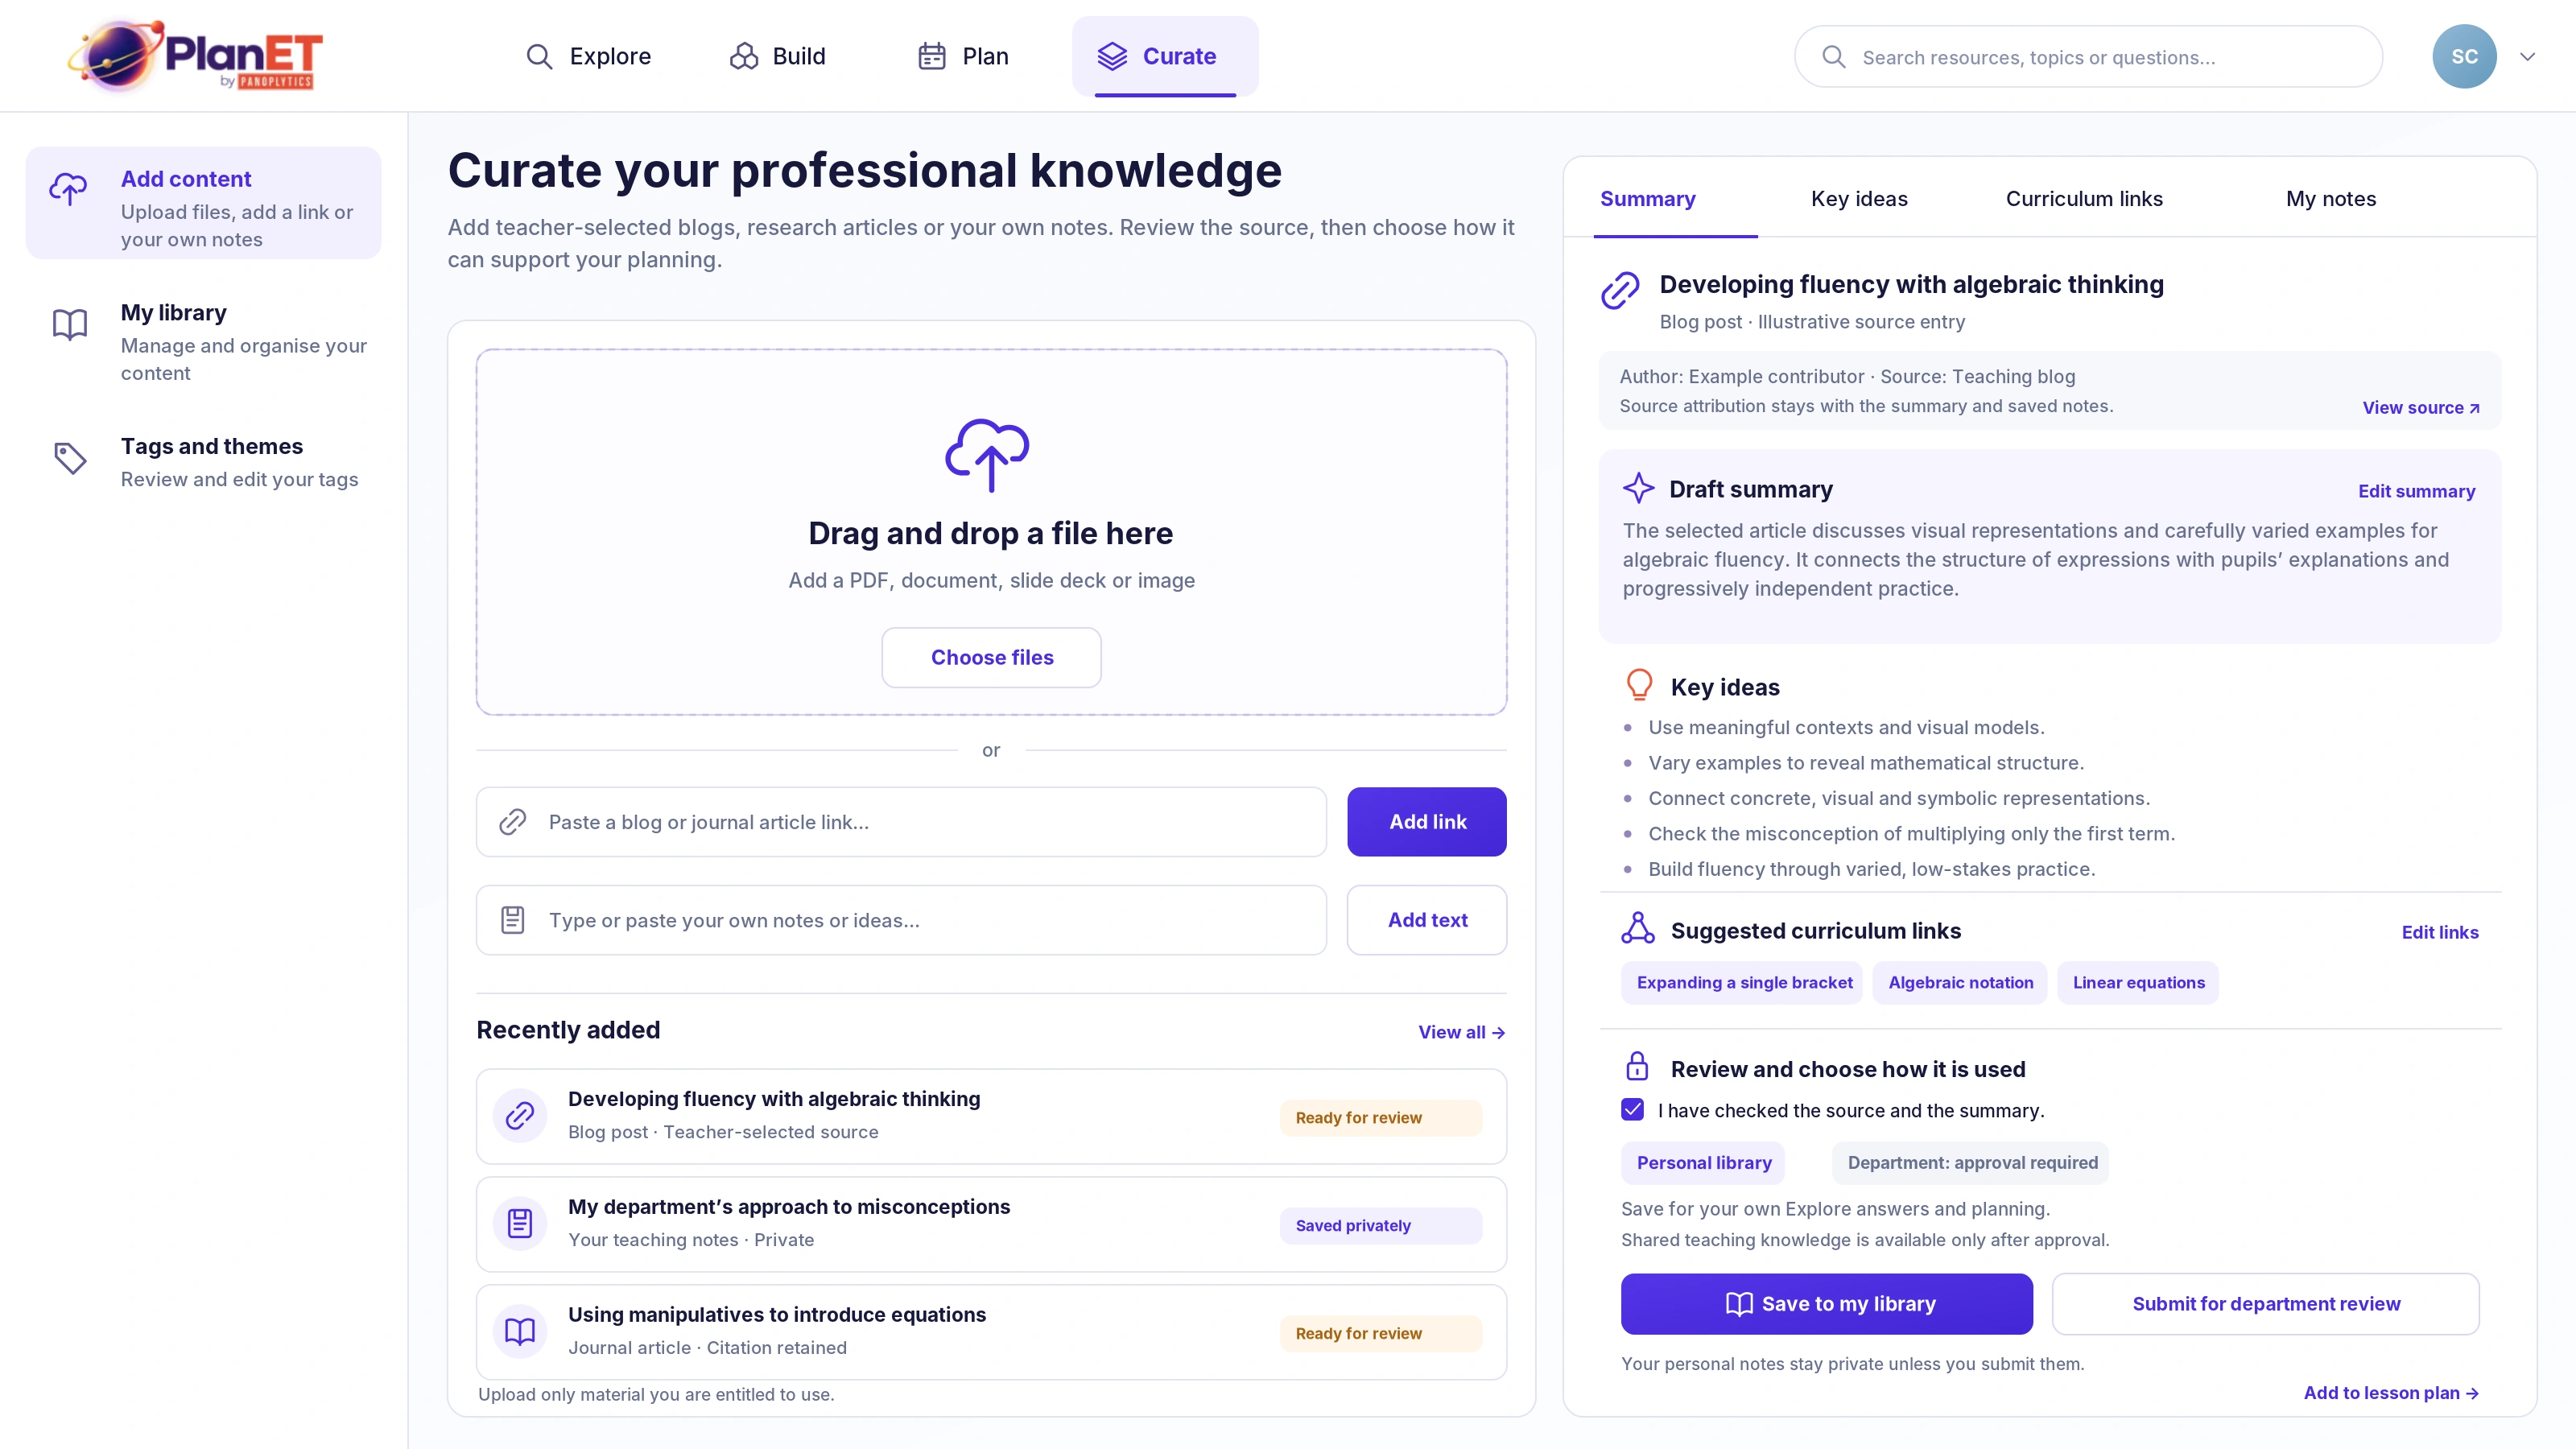
Task: Click notes icon beside My department's approach item
Action: (x=520, y=1223)
